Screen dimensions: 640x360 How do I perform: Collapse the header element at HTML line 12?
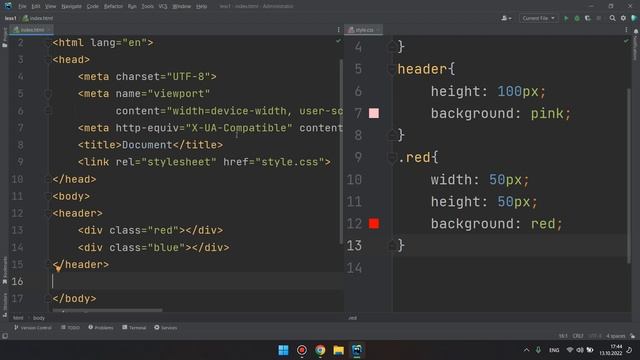pos(48,213)
